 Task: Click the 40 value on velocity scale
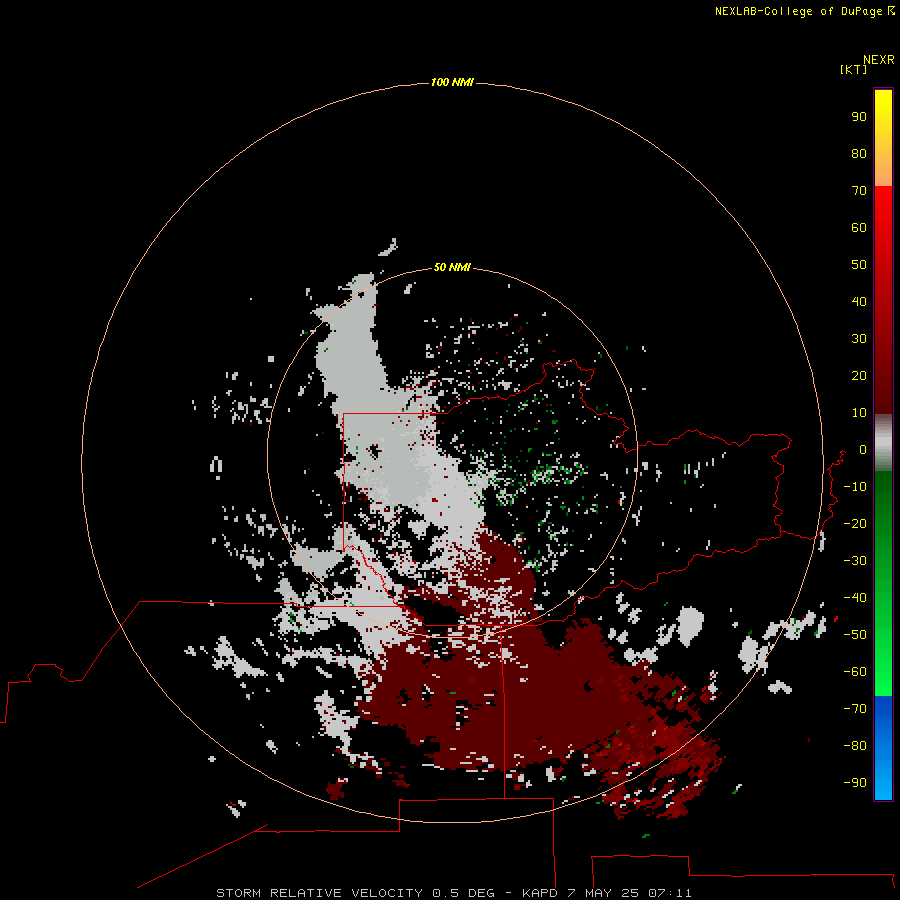[859, 302]
